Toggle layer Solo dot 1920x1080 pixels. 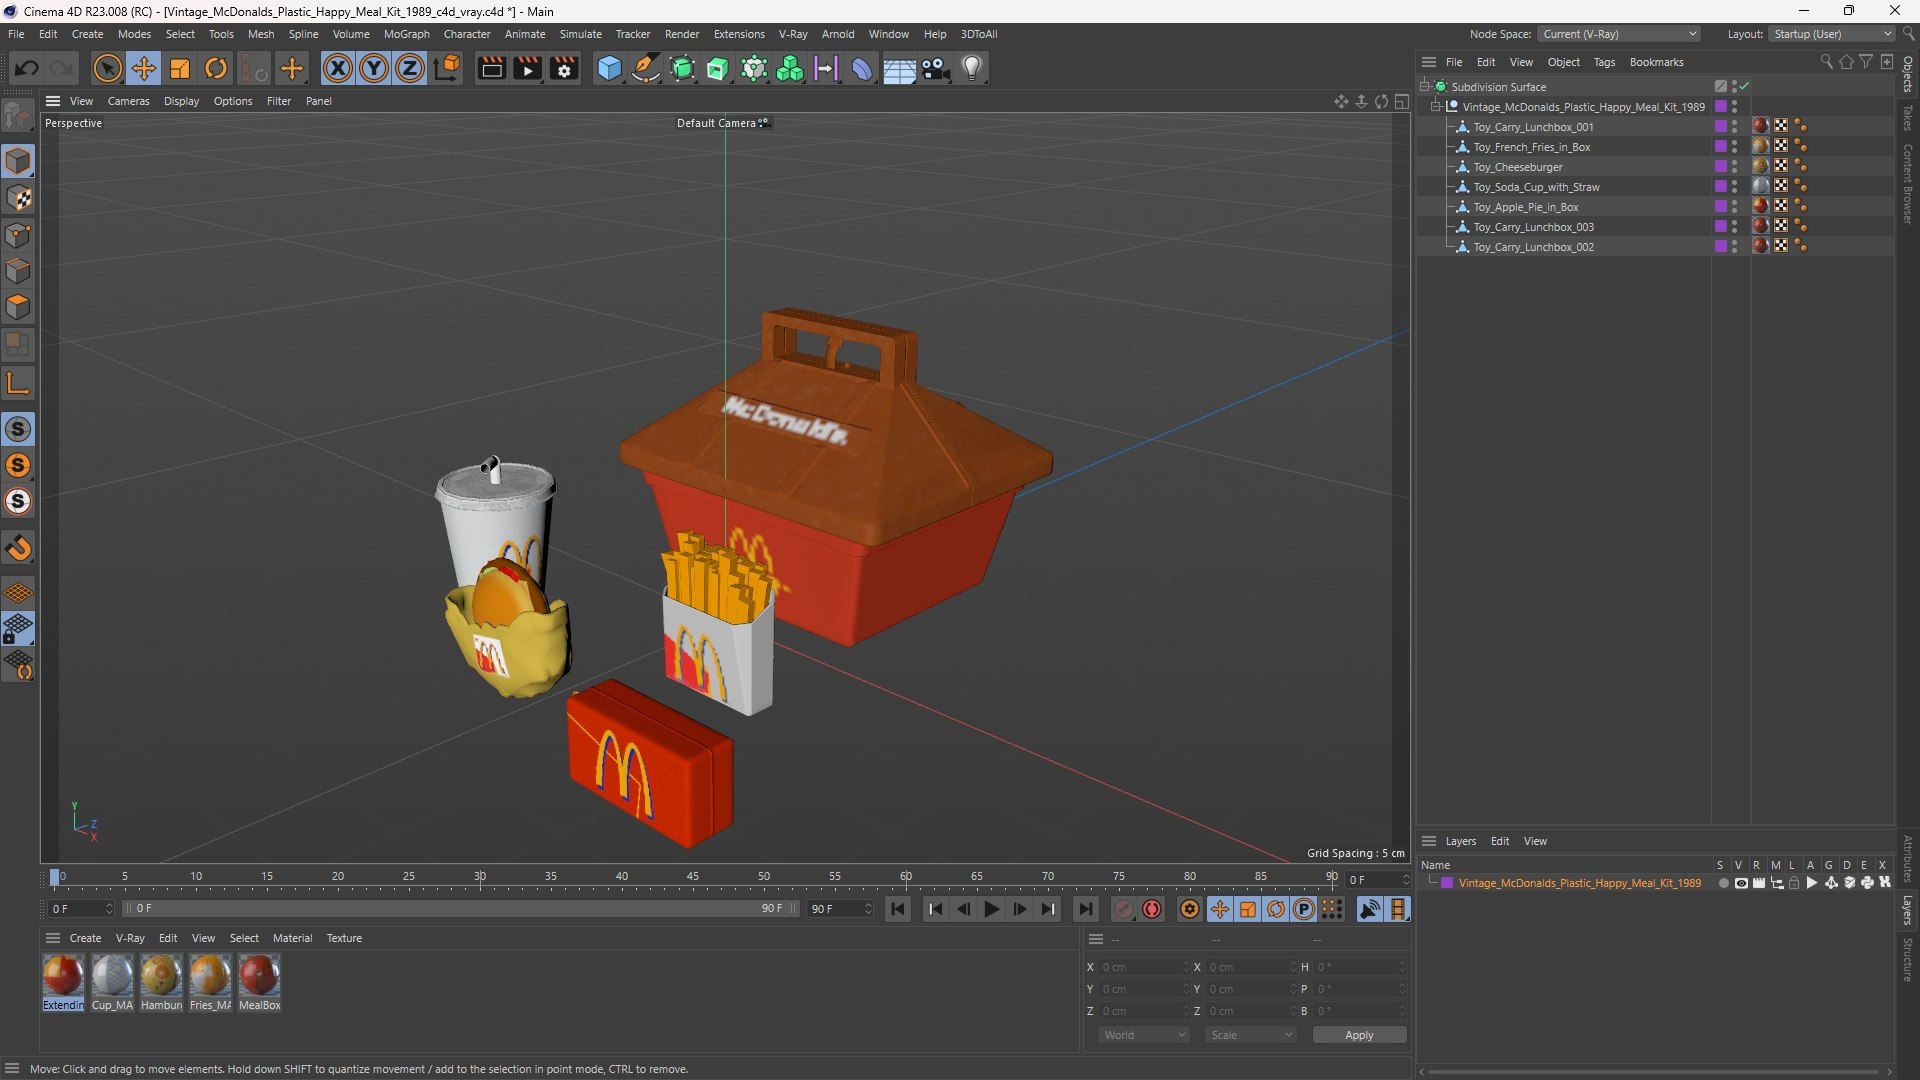tap(1723, 883)
